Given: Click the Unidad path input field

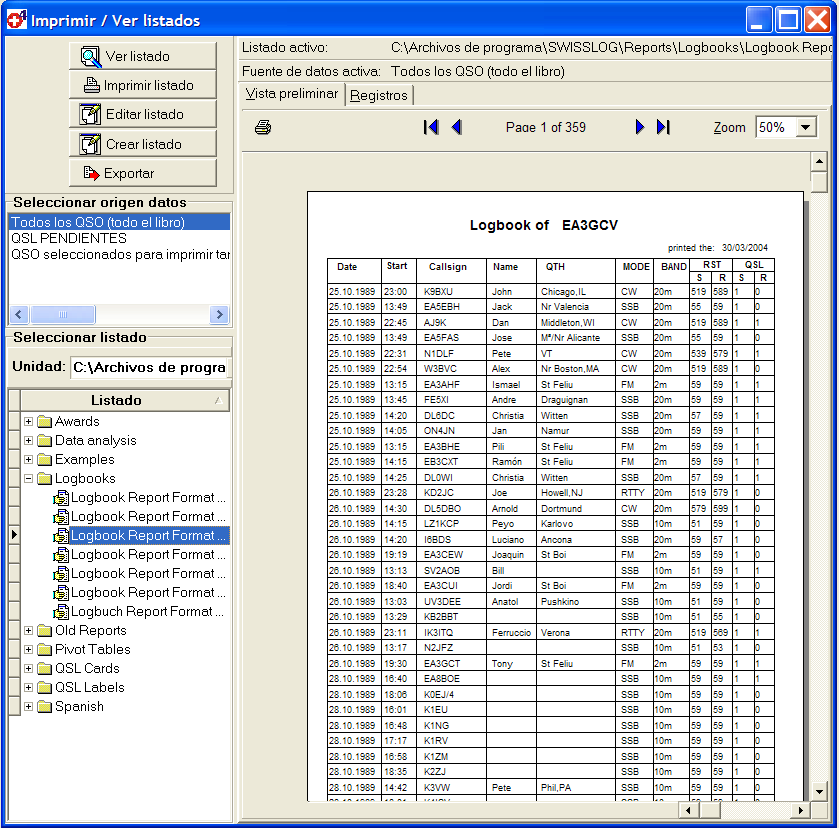Looking at the screenshot, I should [149, 367].
